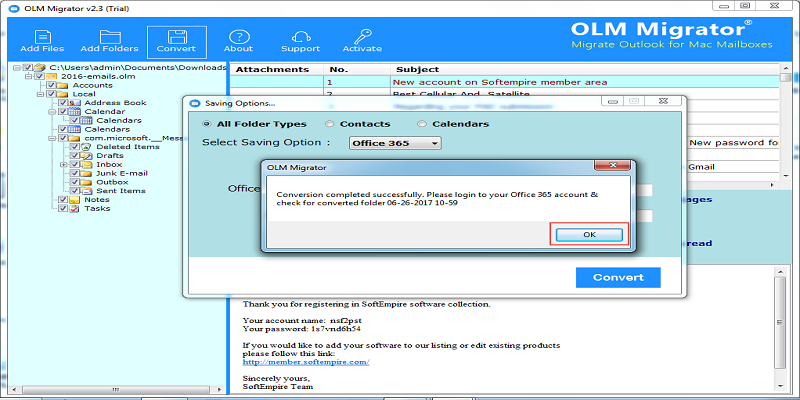Click the 'Gmail' cell in the message list
Image resolution: width=800 pixels, height=400 pixels.
[x=733, y=167]
